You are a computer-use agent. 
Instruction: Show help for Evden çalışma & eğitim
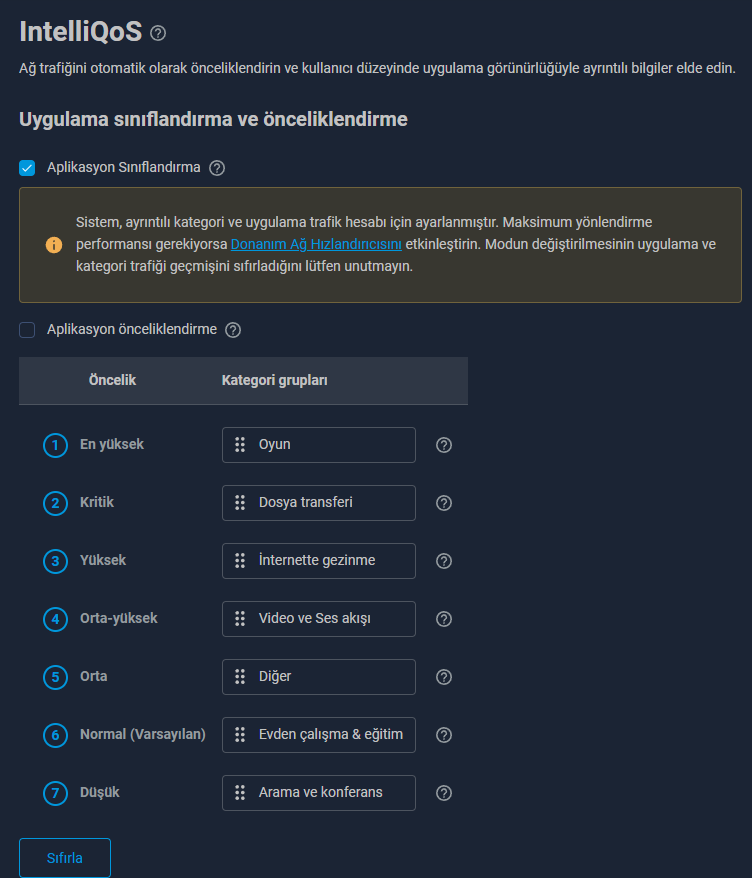[444, 735]
